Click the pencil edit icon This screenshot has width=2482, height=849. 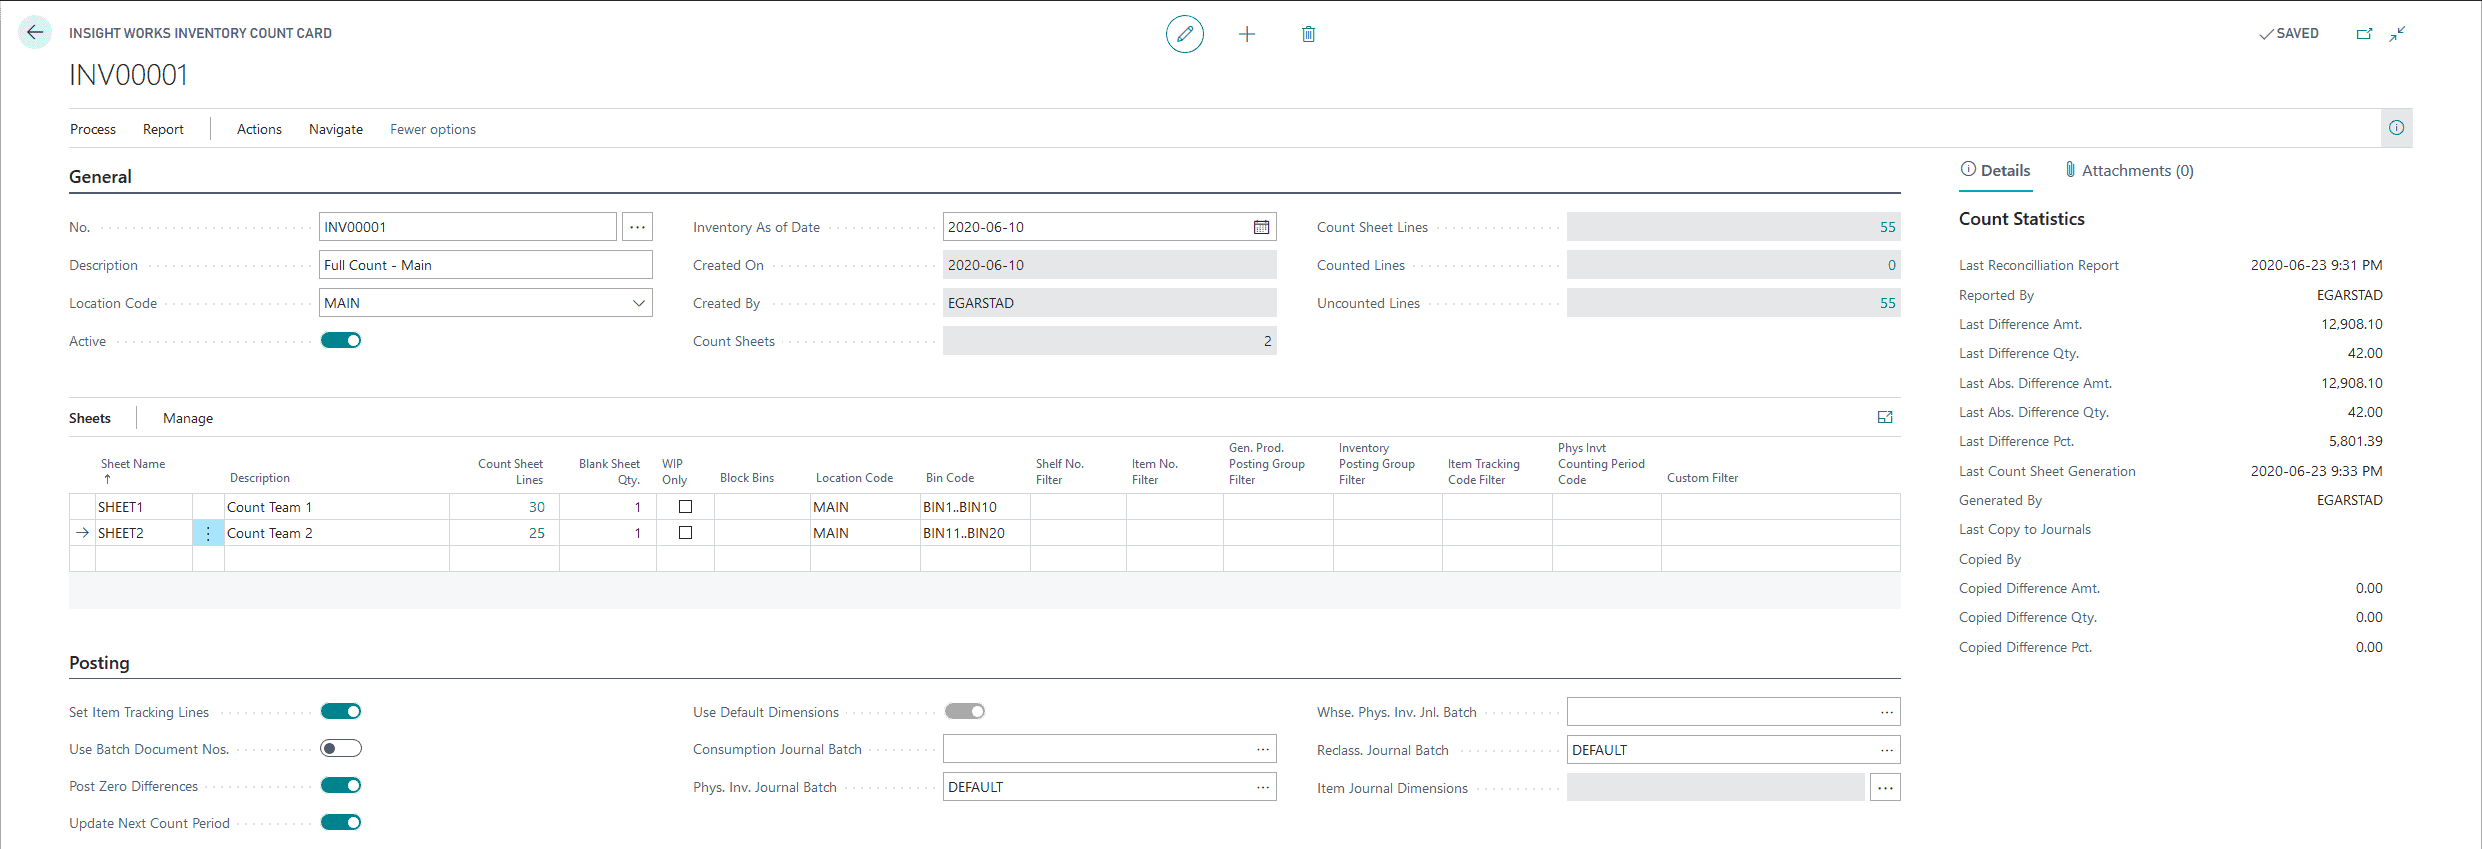click(1184, 34)
